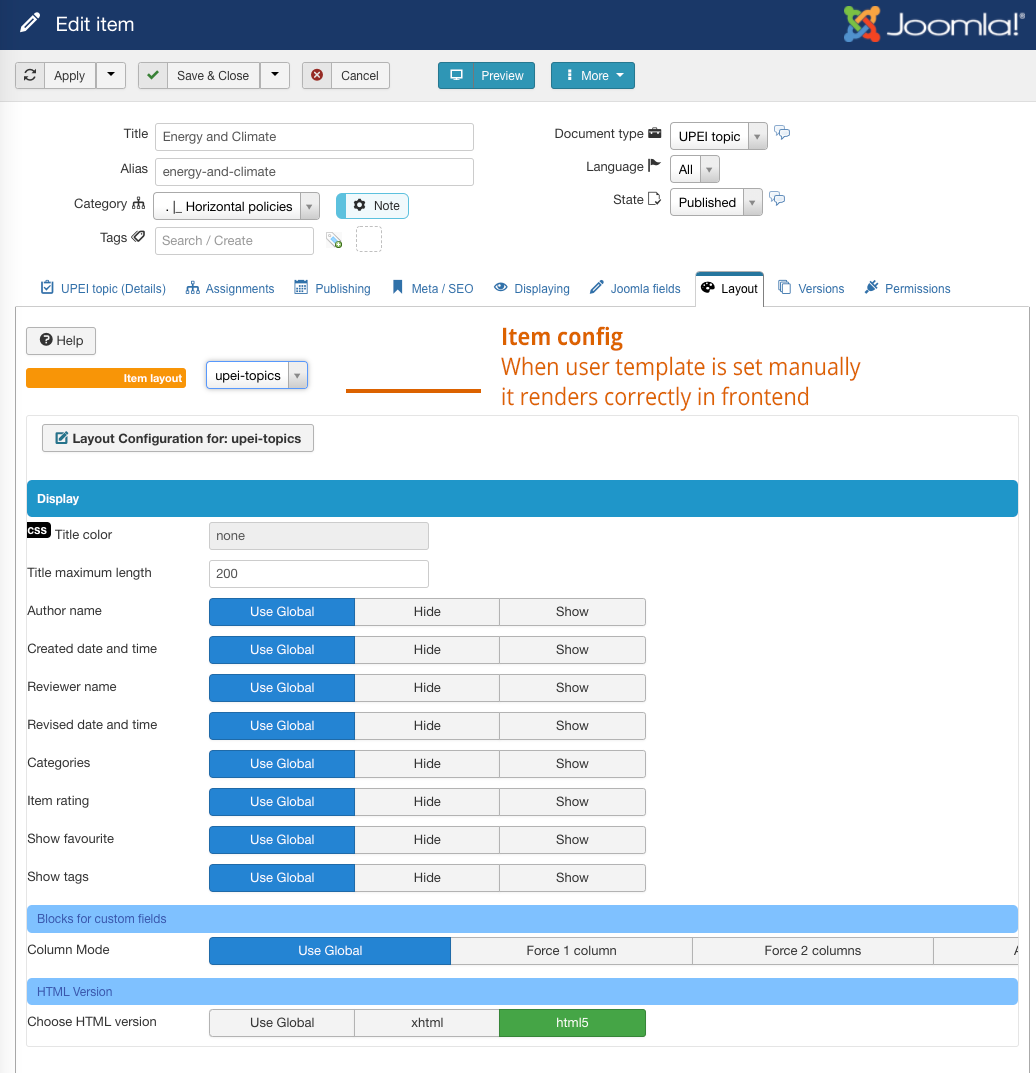The image size is (1036, 1073).
Task: Set Categories to Hide
Action: point(427,764)
